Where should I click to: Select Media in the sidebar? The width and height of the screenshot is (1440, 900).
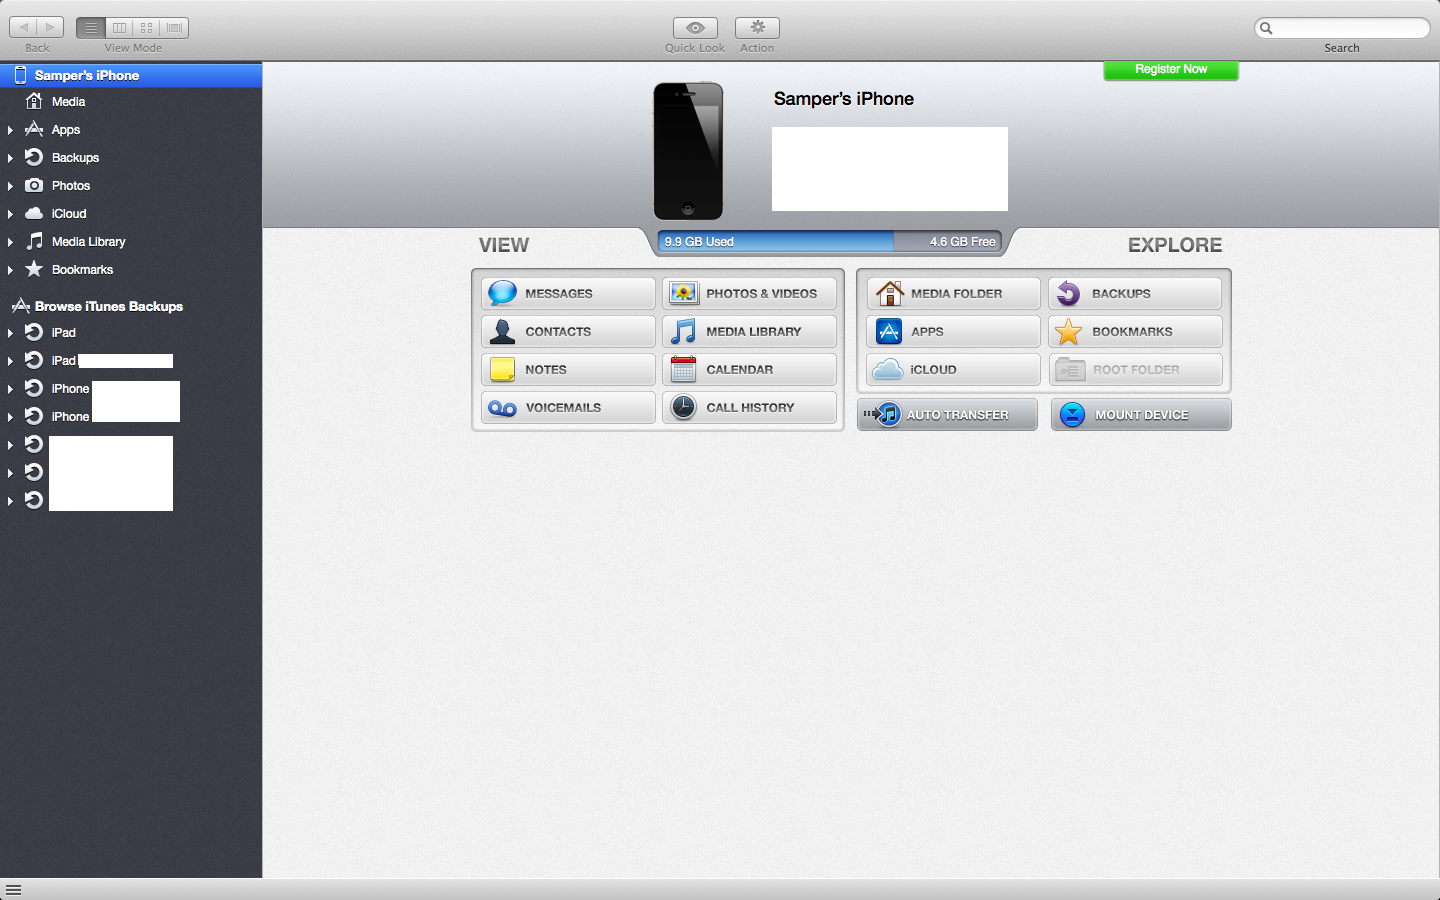tap(131, 101)
